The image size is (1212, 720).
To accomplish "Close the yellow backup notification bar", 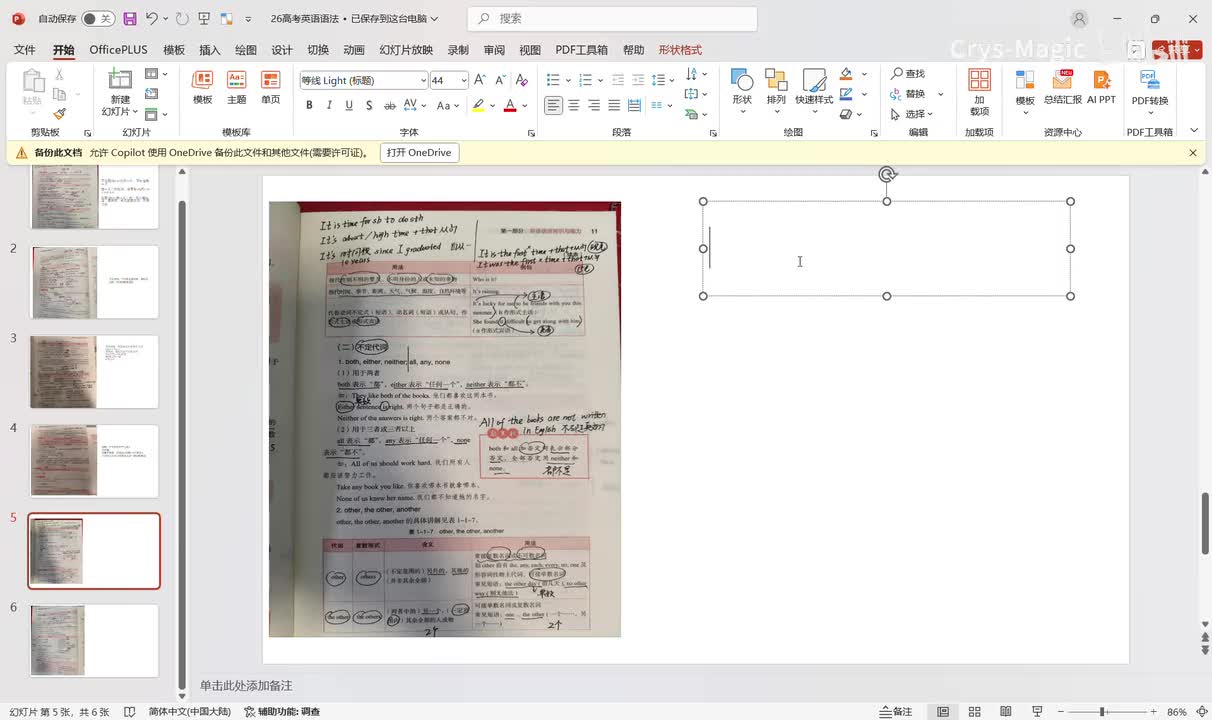I will tap(1193, 153).
